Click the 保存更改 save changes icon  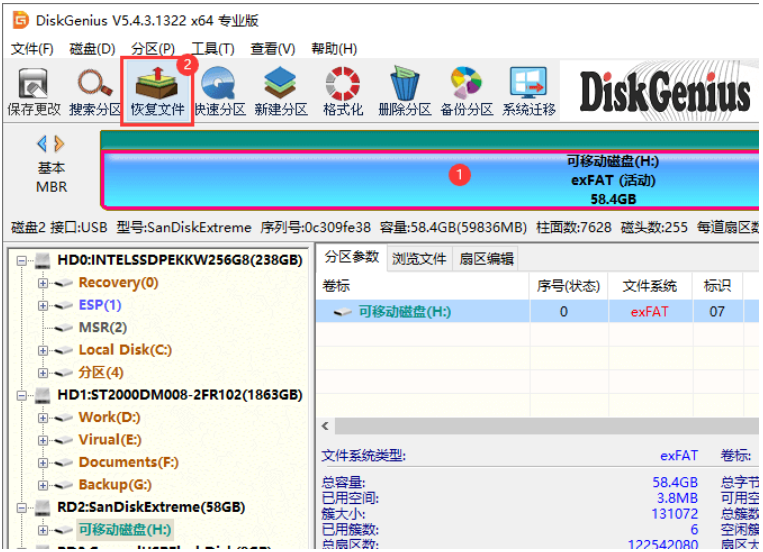point(33,92)
